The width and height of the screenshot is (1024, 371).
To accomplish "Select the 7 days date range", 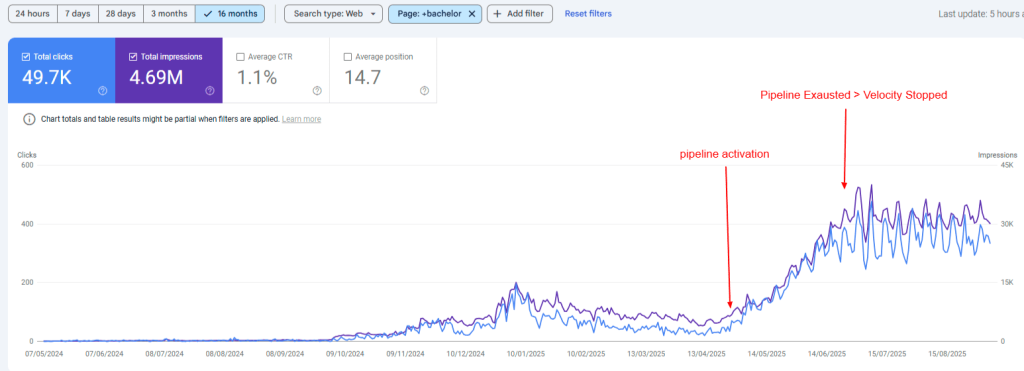I will [78, 14].
